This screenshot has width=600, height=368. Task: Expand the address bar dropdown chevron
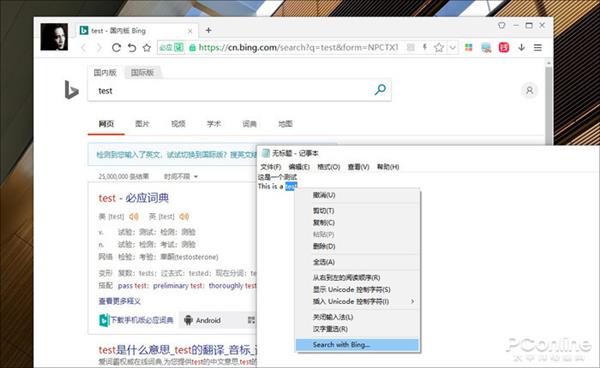[453, 48]
